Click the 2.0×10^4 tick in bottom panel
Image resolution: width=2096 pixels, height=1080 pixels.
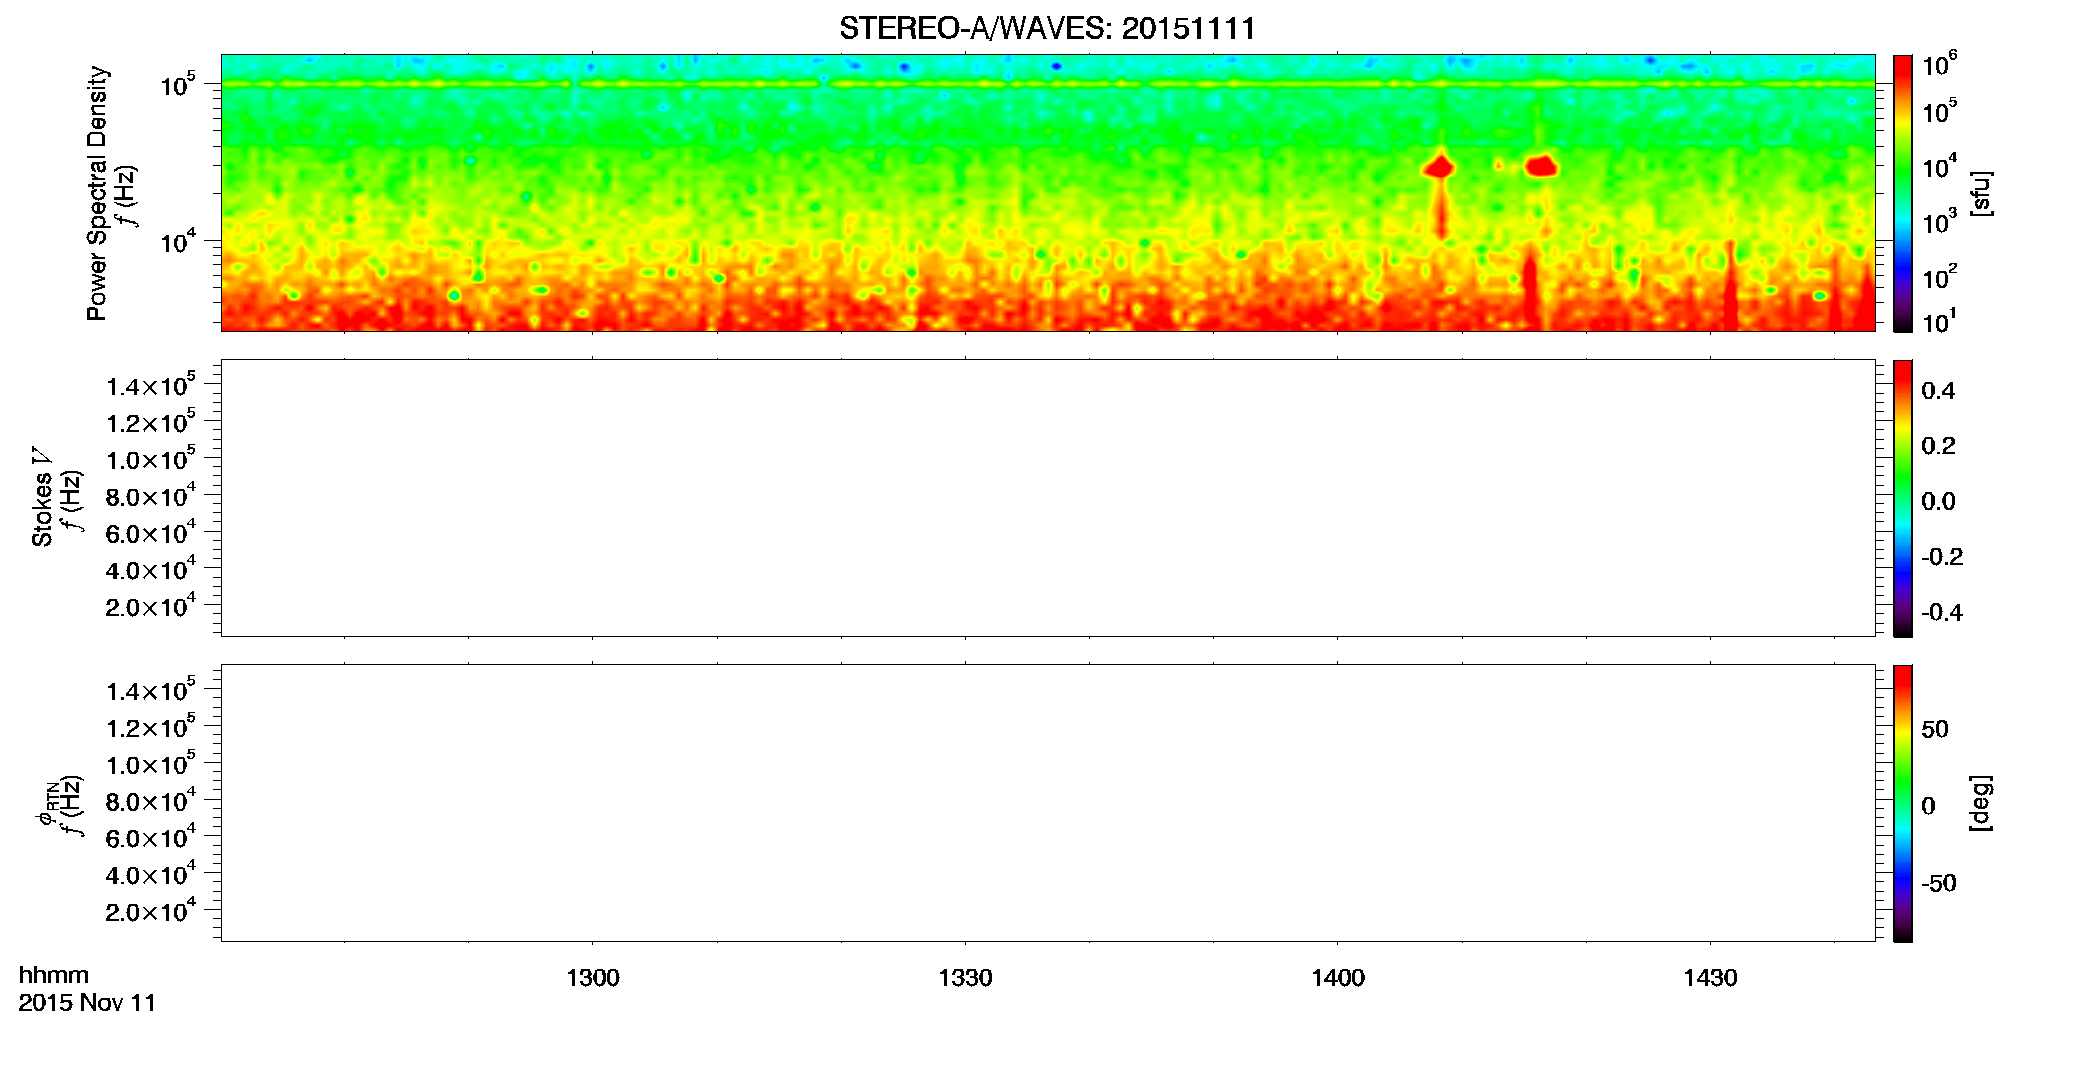point(151,911)
